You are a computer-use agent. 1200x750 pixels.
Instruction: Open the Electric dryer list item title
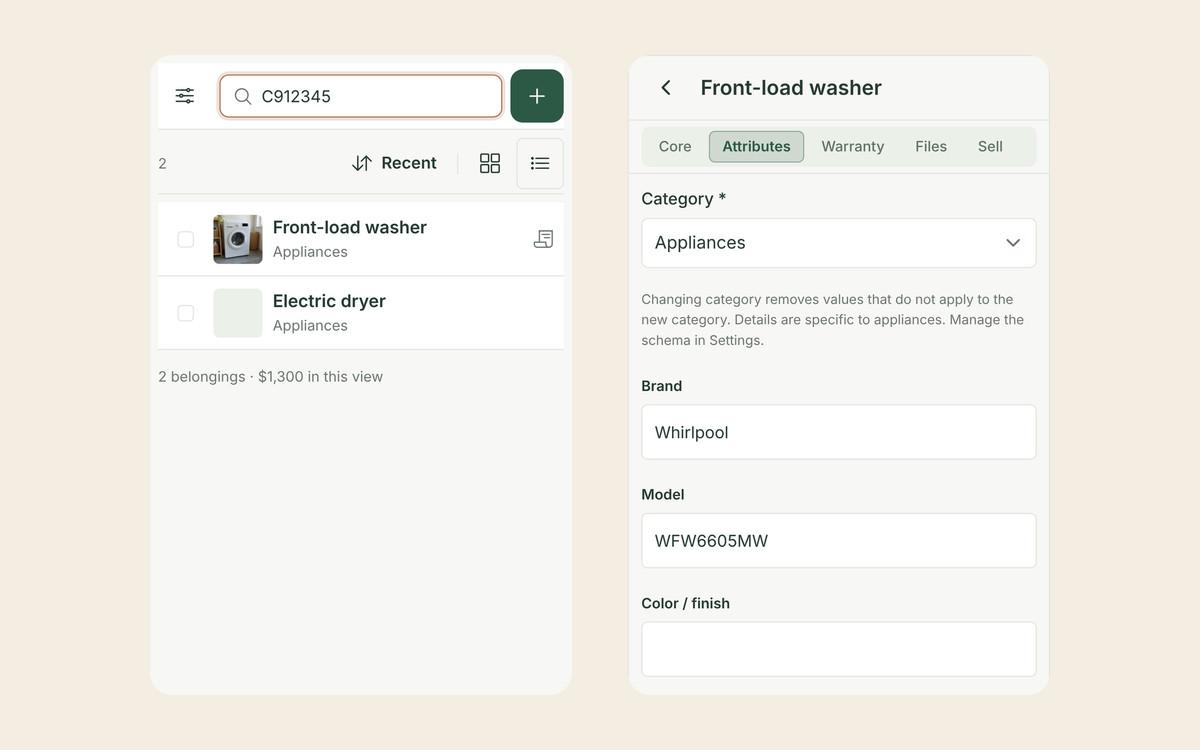click(329, 301)
